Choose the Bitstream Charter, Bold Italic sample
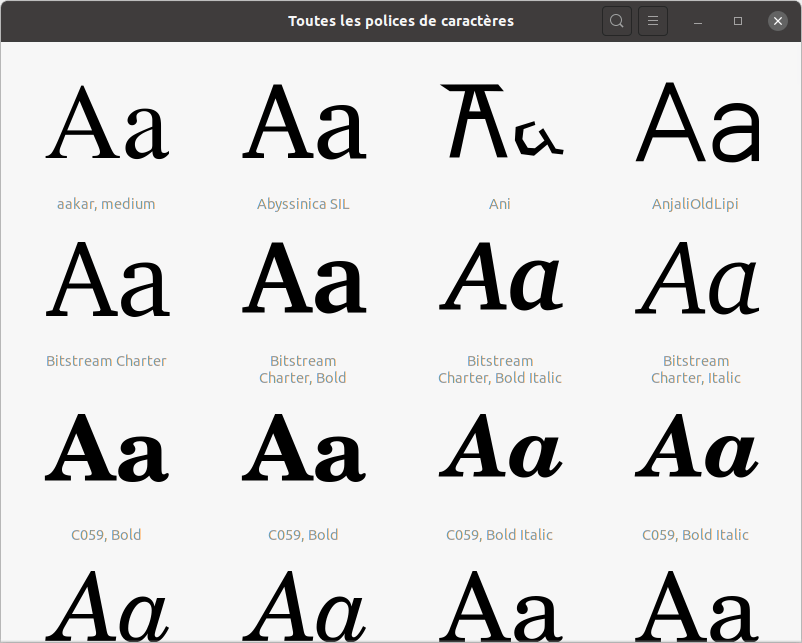This screenshot has width=802, height=643. 500,279
